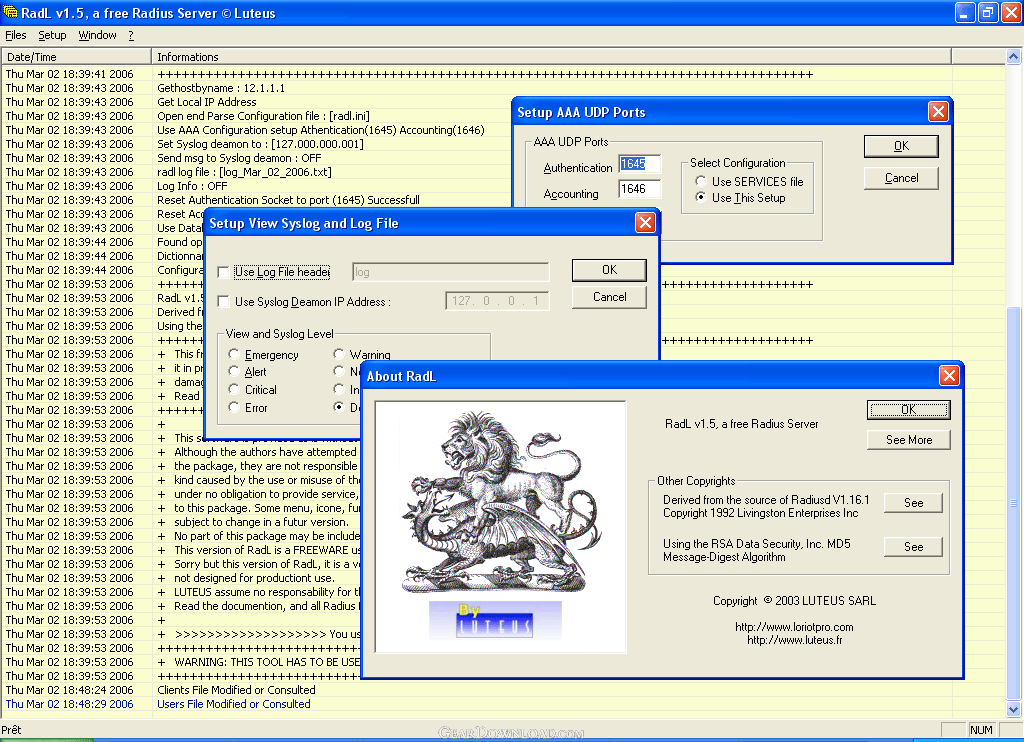1024x742 pixels.
Task: Enable Use Syslog Deamon IP Address checkbox
Action: coord(223,302)
